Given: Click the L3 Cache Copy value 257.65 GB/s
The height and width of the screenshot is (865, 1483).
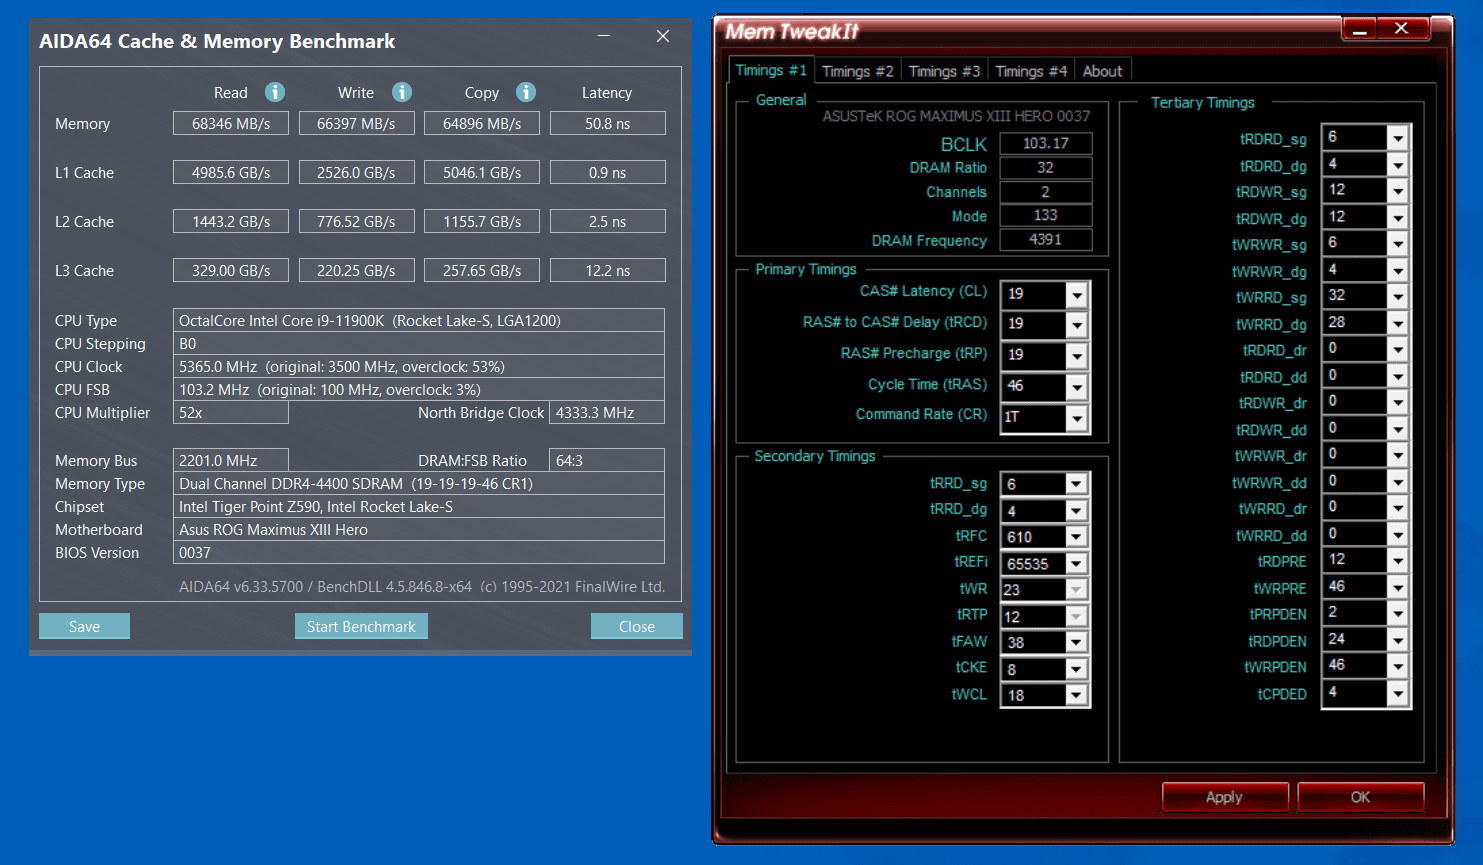Looking at the screenshot, I should point(482,270).
